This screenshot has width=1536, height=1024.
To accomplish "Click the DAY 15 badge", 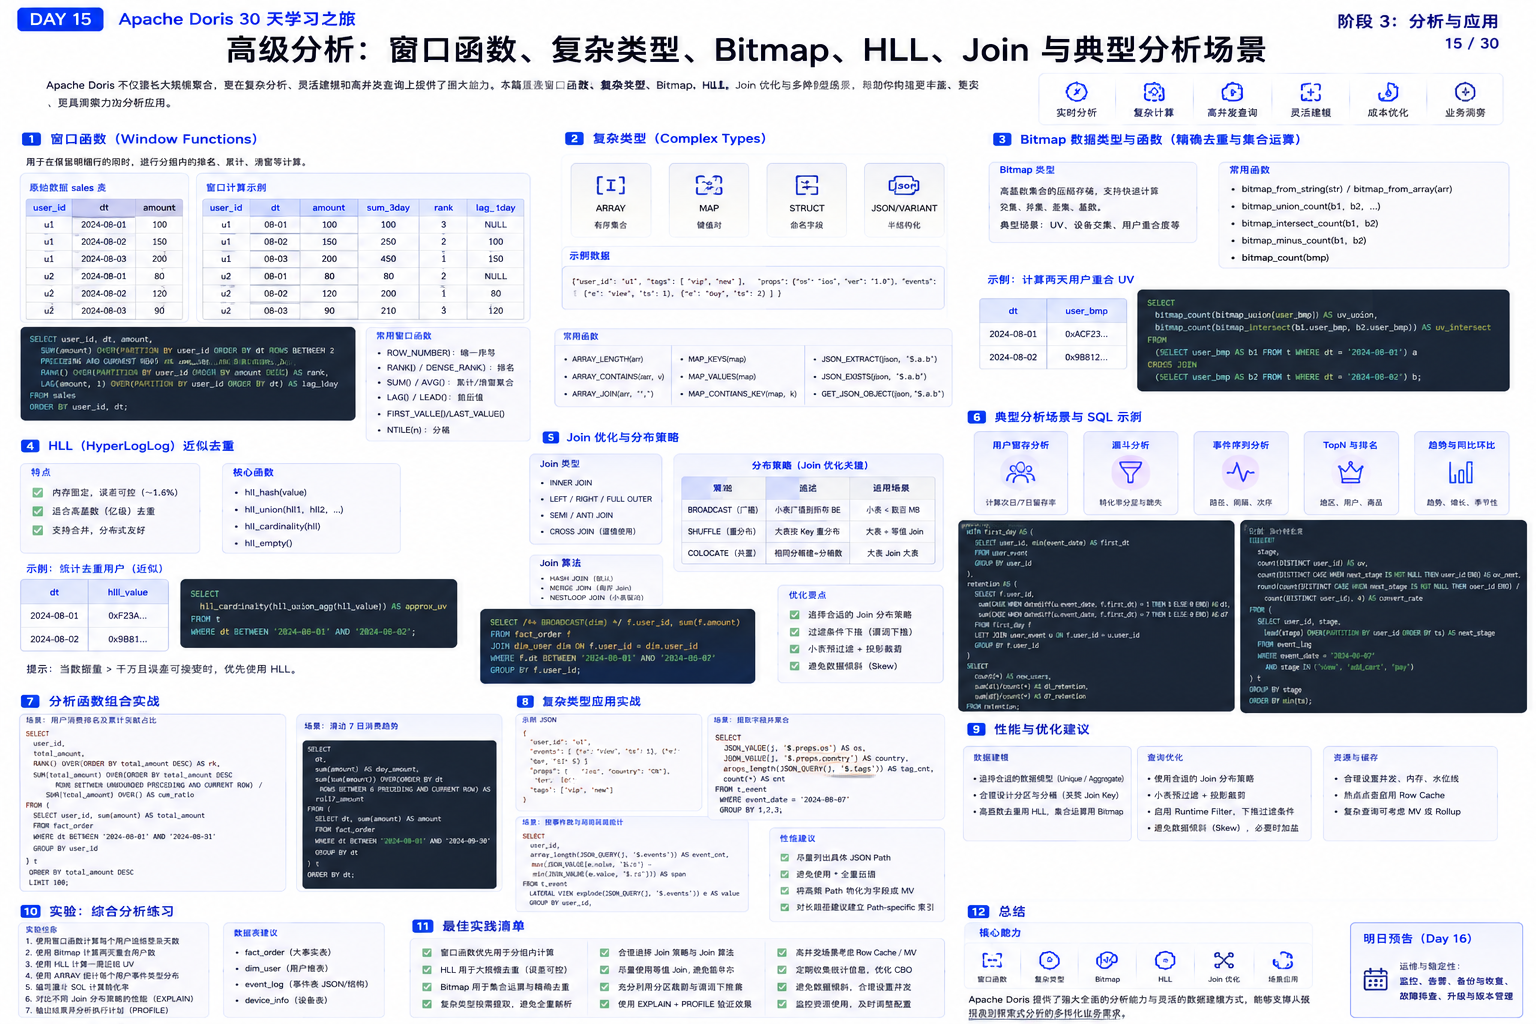I will pyautogui.click(x=61, y=19).
